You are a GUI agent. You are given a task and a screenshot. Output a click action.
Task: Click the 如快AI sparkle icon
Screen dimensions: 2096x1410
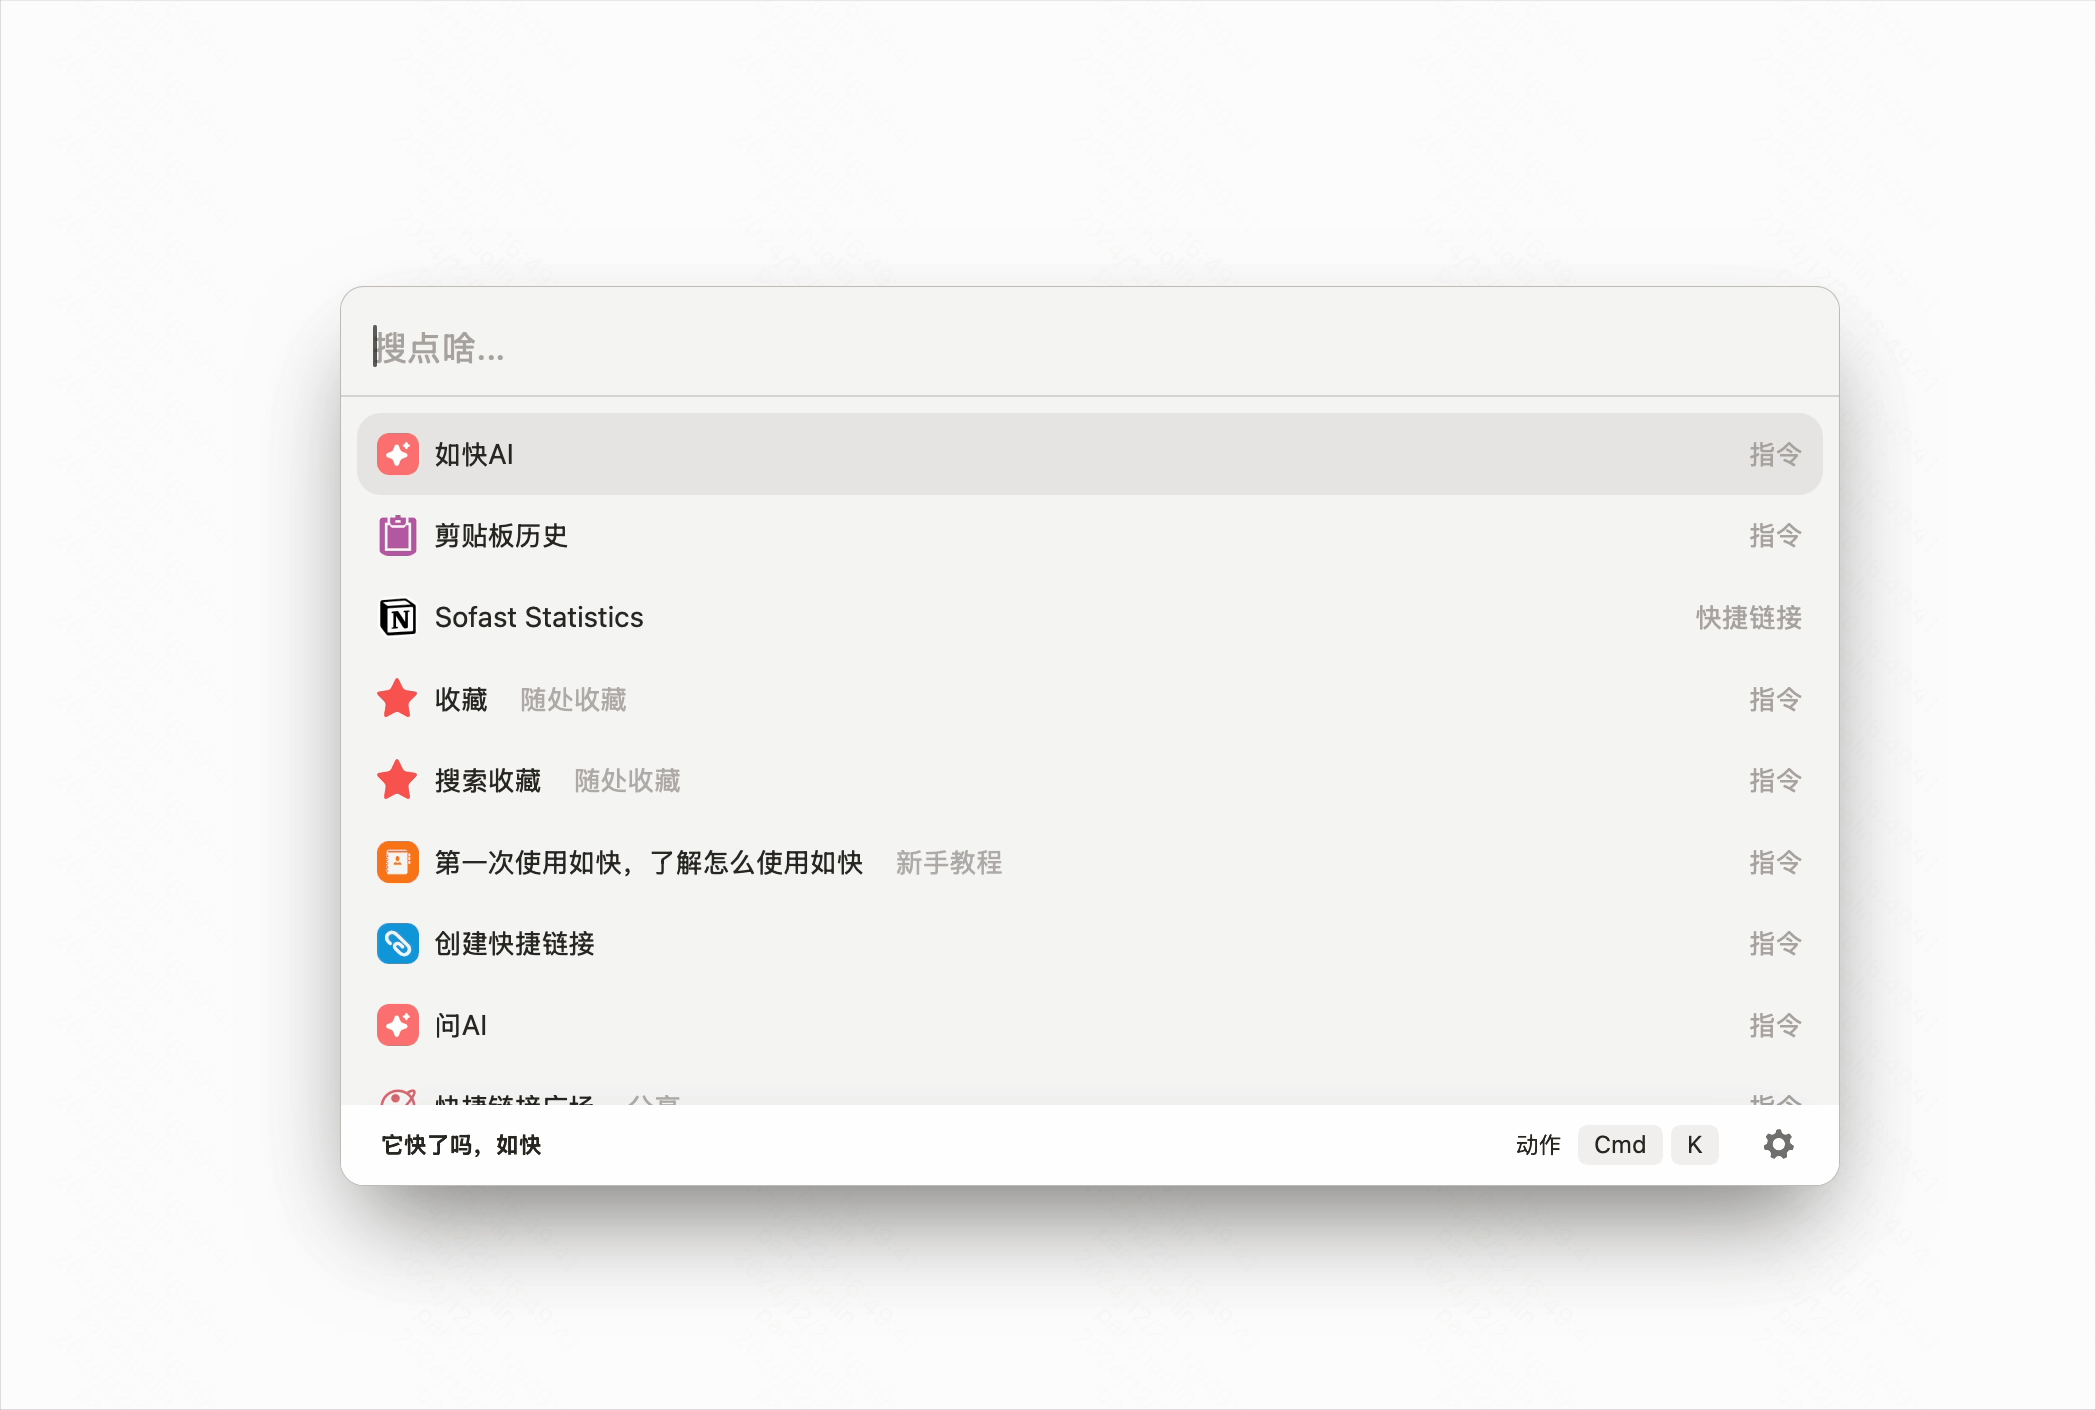[397, 454]
